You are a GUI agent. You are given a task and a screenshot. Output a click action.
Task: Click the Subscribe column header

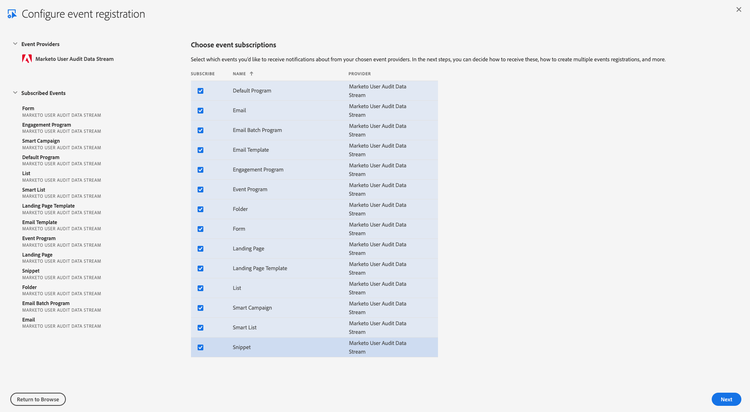(203, 74)
